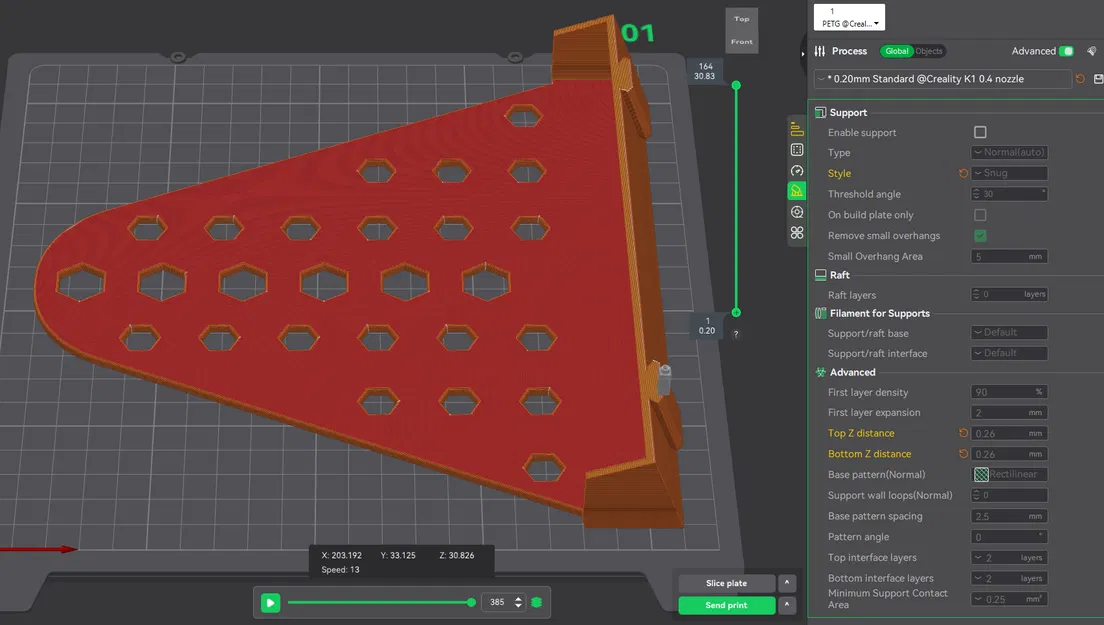Open the Top interface layers dropdown
The height and width of the screenshot is (625, 1104).
1009,557
